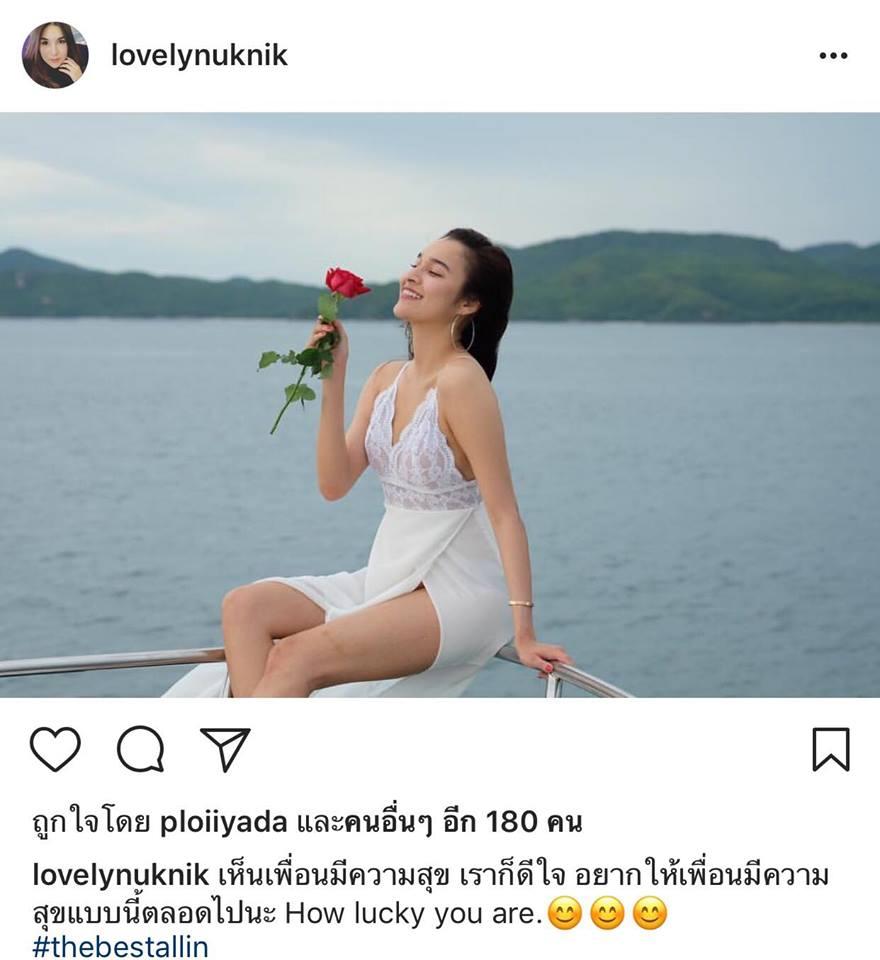This screenshot has height=960, width=880.
Task: Open the three-dot post options menu
Action: click(833, 56)
